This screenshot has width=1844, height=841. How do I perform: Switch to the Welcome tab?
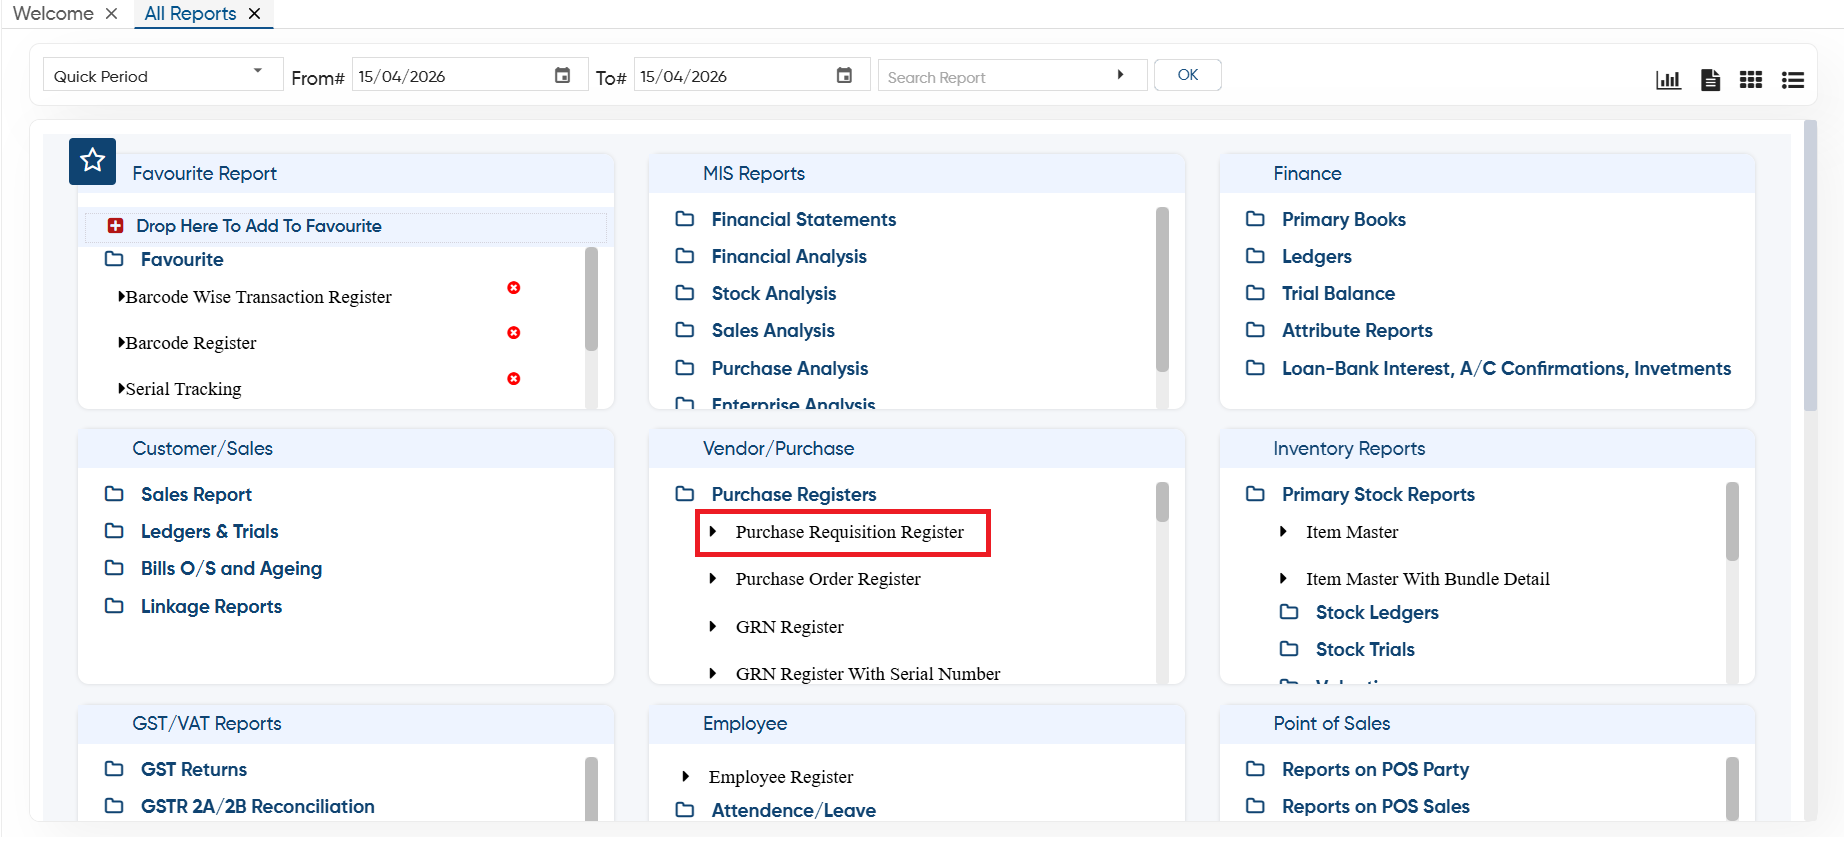[53, 13]
